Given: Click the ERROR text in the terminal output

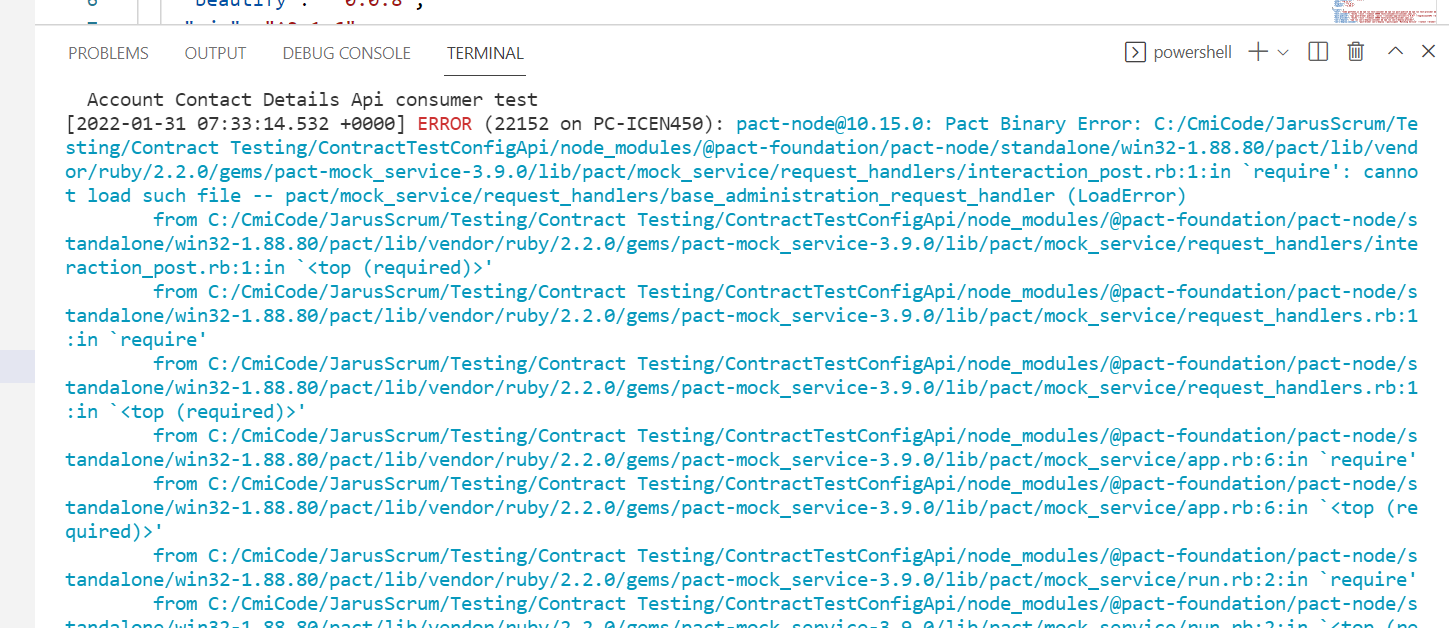Looking at the screenshot, I should coord(440,124).
